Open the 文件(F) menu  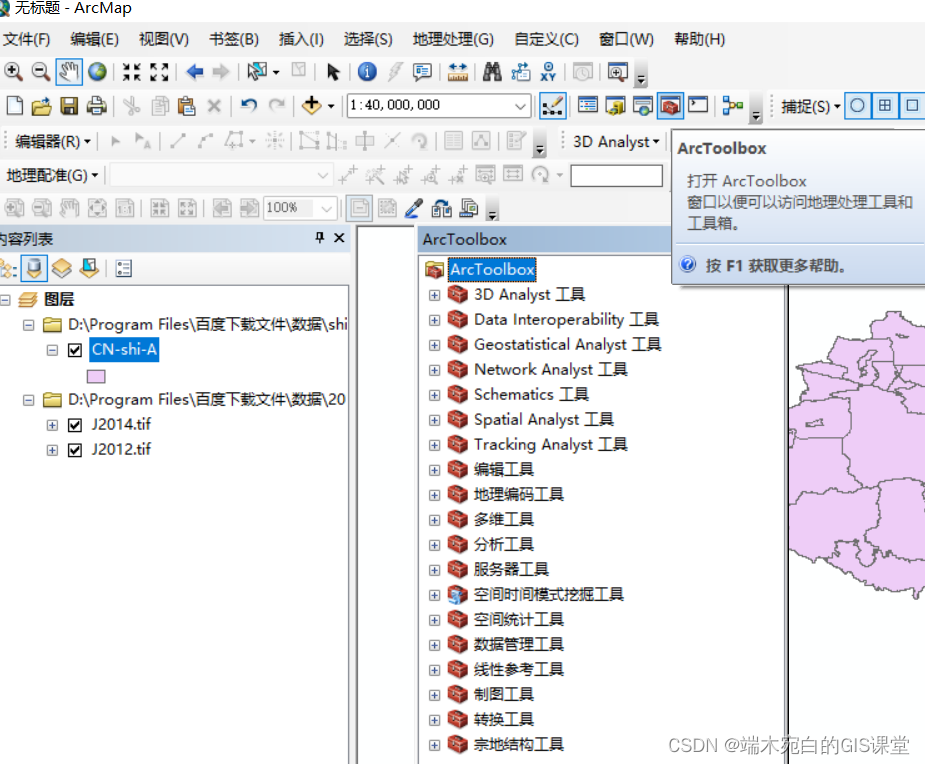point(27,40)
